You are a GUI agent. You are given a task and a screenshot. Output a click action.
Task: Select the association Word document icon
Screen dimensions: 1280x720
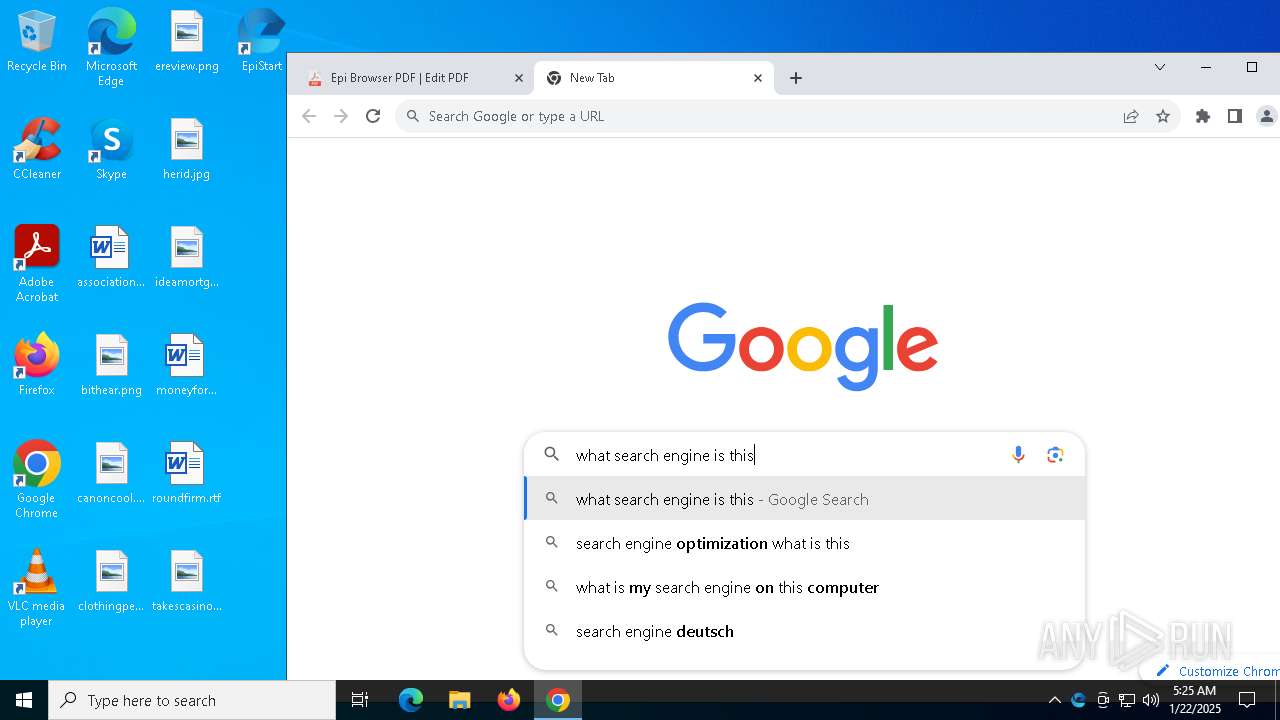coord(111,257)
